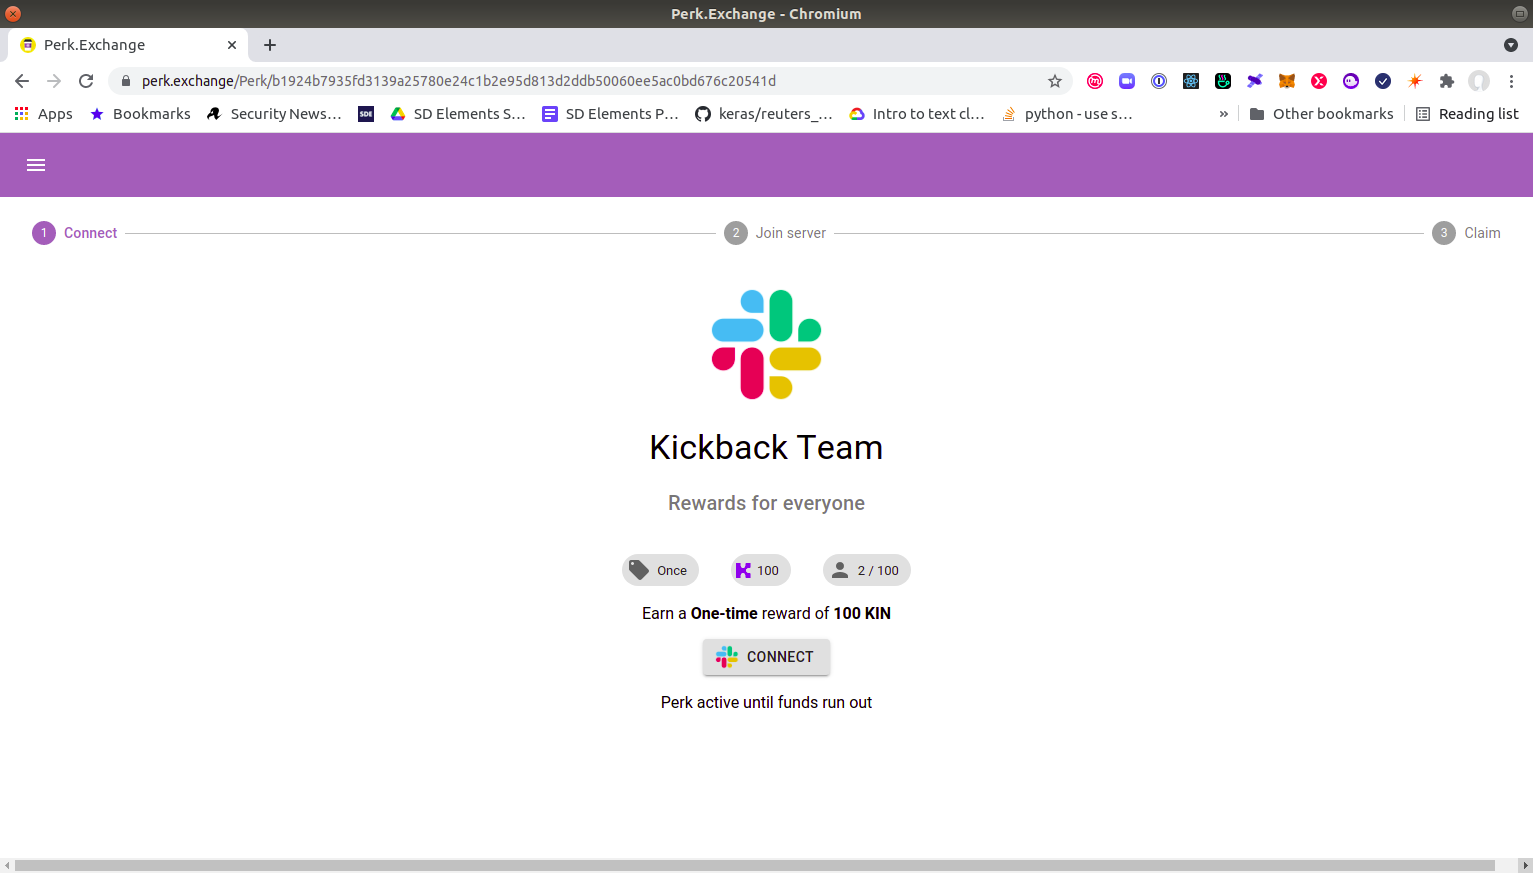Open the orange starburst extension icon
Image resolution: width=1533 pixels, height=873 pixels.
(x=1415, y=81)
